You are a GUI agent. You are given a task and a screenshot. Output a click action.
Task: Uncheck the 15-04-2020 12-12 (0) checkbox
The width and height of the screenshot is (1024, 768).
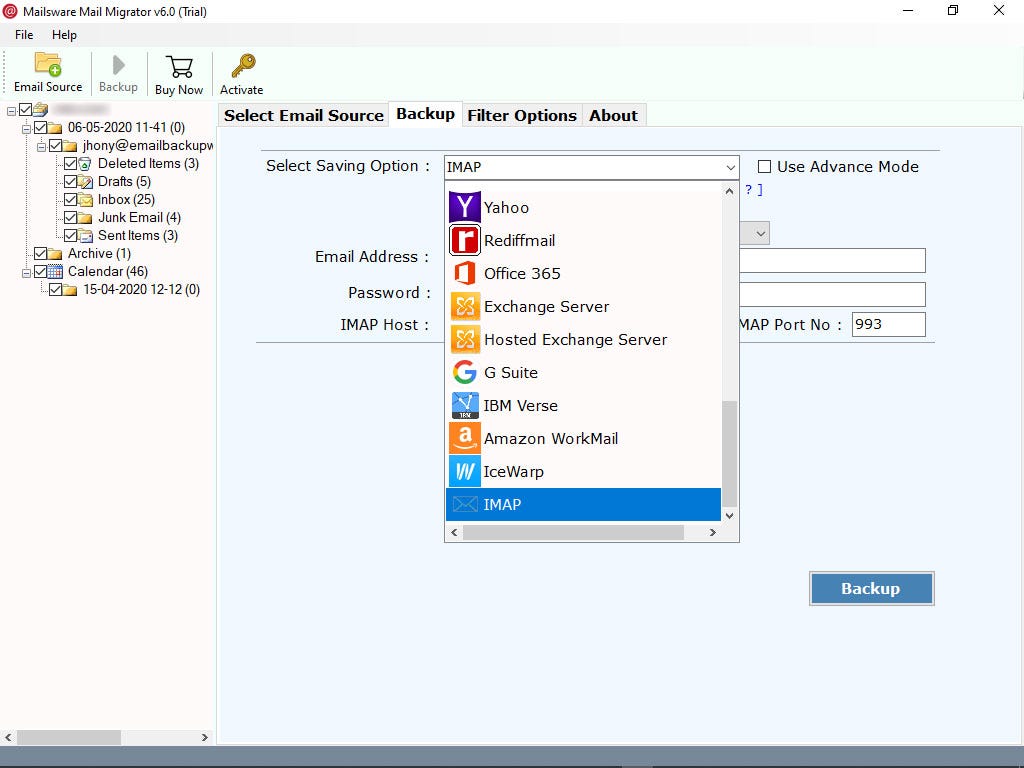click(56, 289)
